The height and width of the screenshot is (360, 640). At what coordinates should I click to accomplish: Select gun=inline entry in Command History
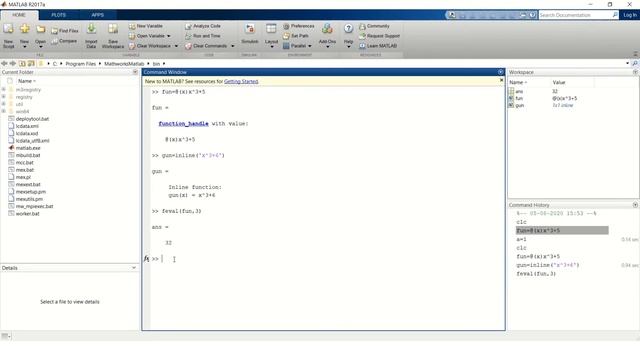(548, 265)
